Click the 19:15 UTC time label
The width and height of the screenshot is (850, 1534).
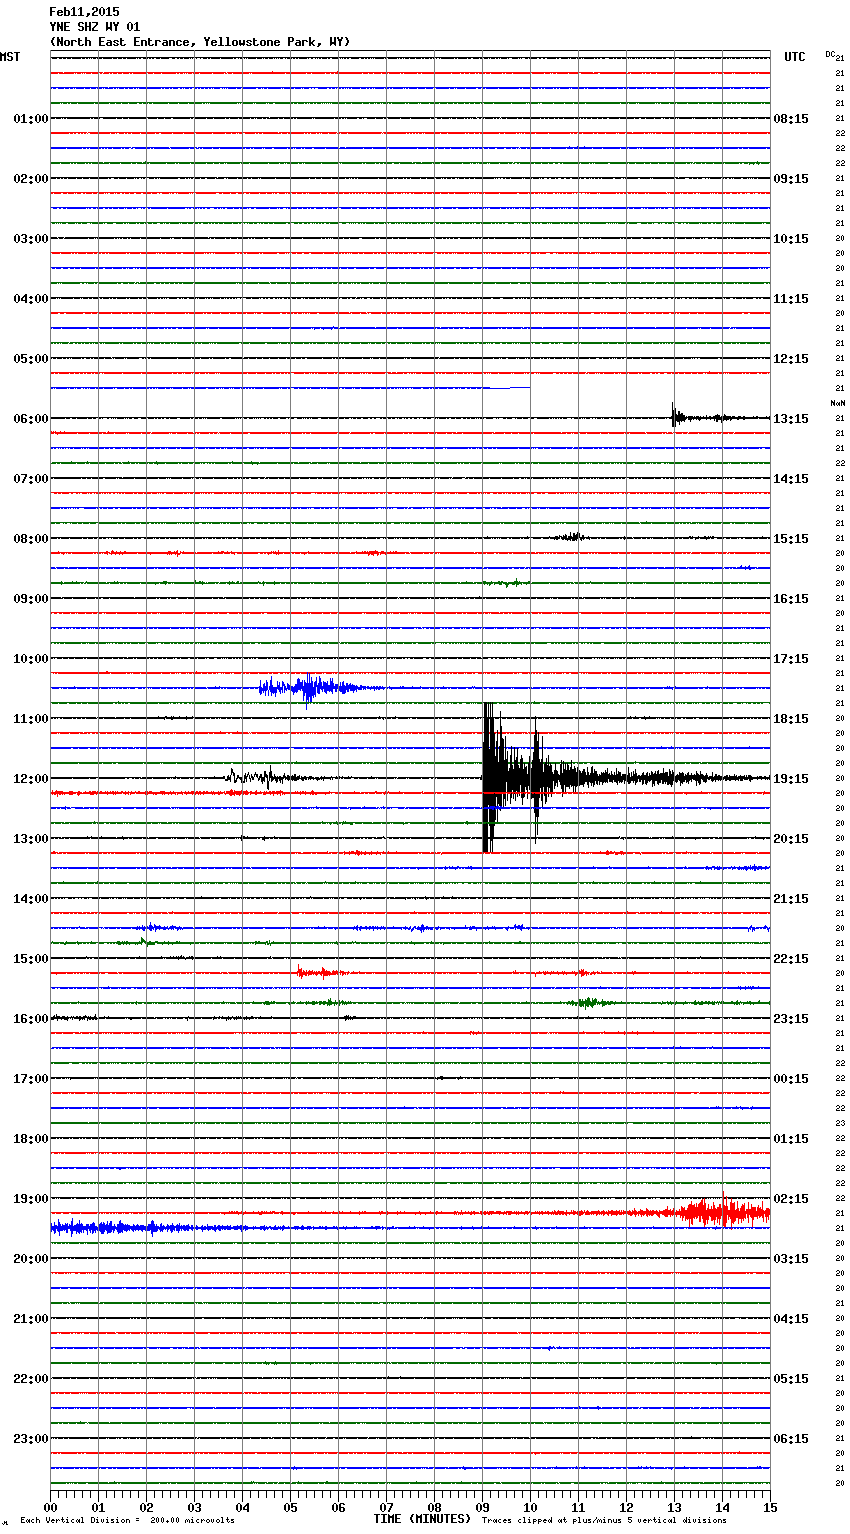coord(791,779)
